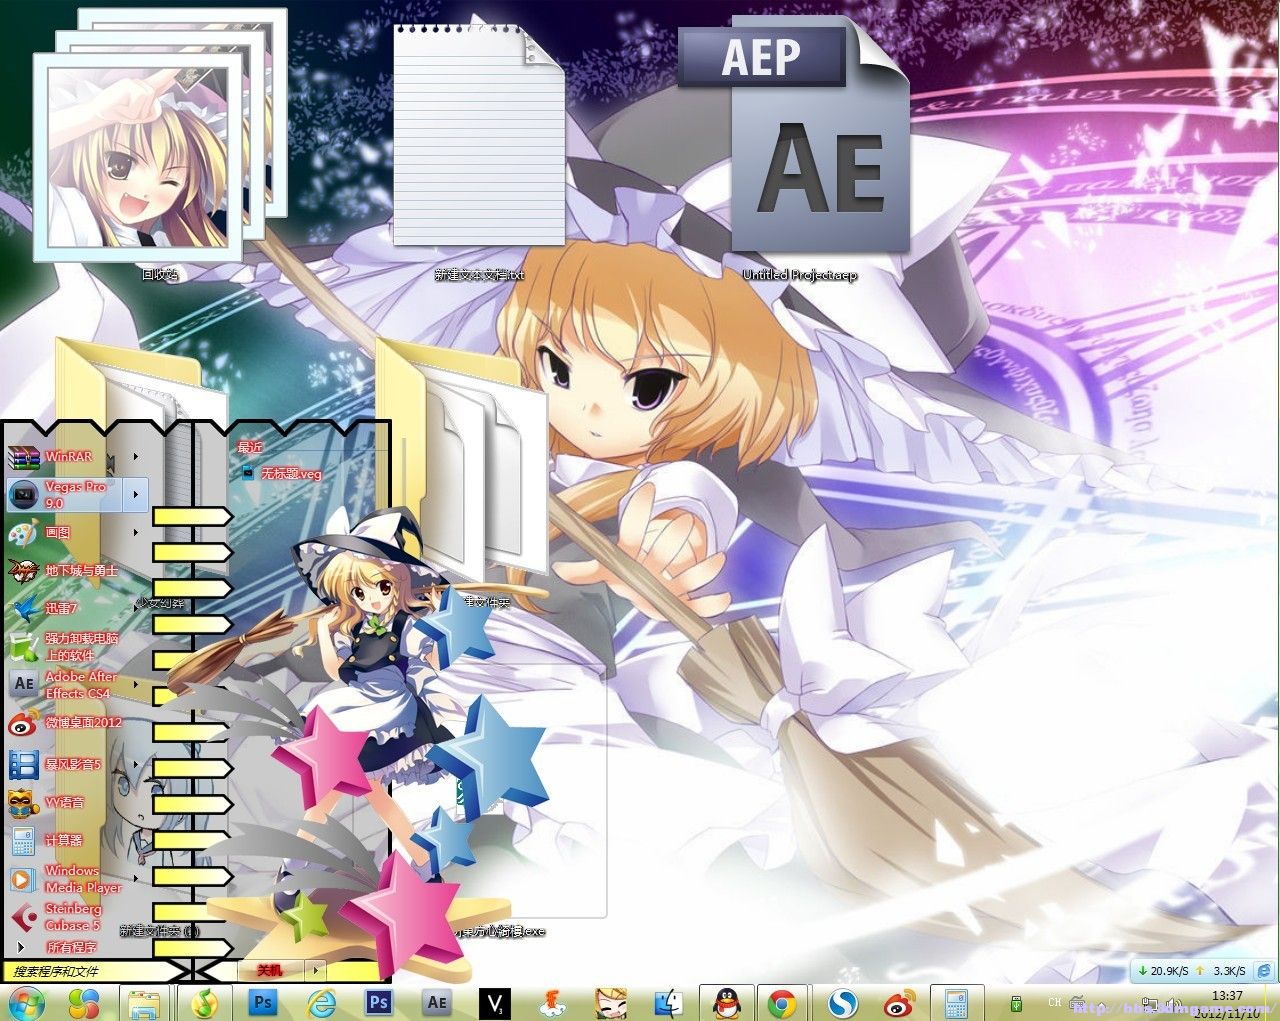Viewport: 1280px width, 1021px height.
Task: Click the 搜索程序和文件 search box
Action: (x=90, y=971)
